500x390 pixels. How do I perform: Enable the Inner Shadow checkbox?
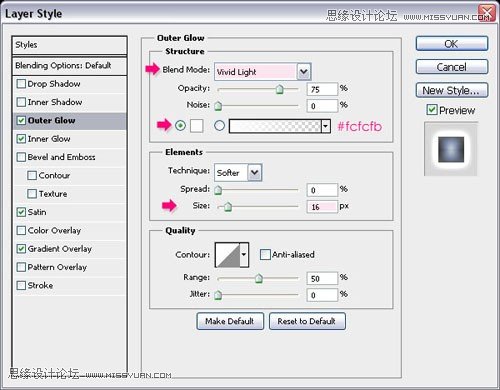pos(21,102)
